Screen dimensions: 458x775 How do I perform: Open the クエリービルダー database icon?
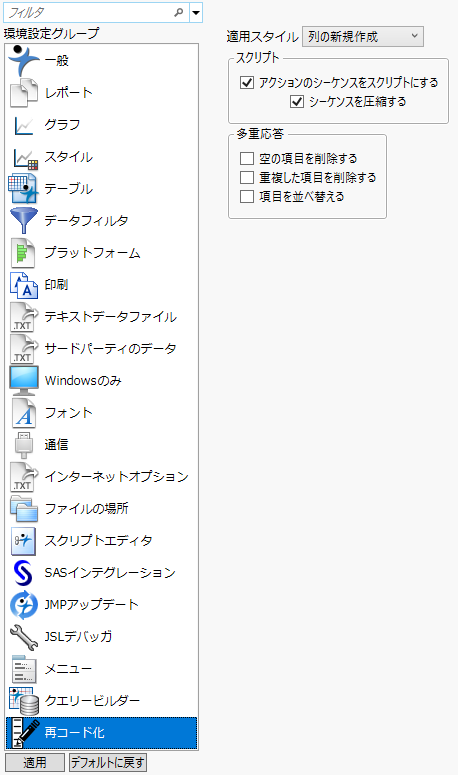(x=24, y=700)
